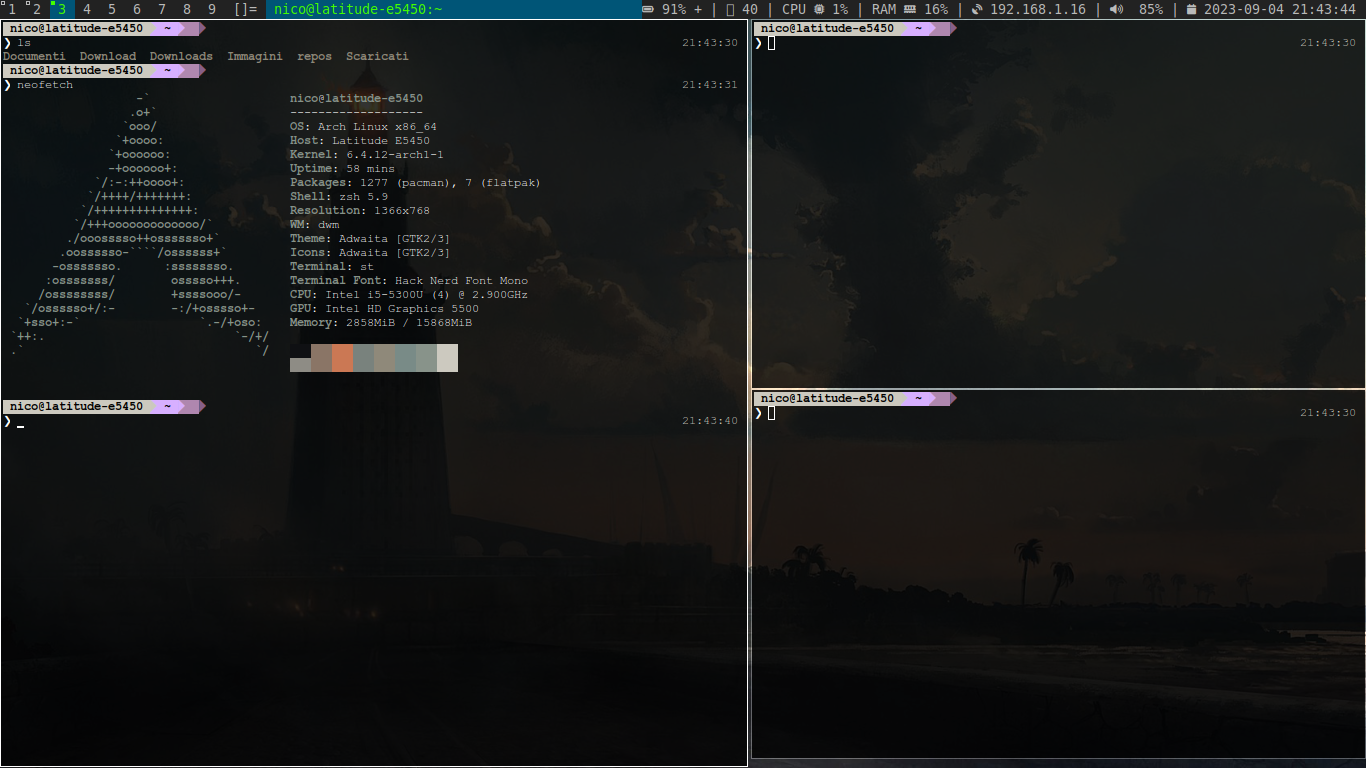Click the lightest off-white neofetch color block

click(447, 358)
